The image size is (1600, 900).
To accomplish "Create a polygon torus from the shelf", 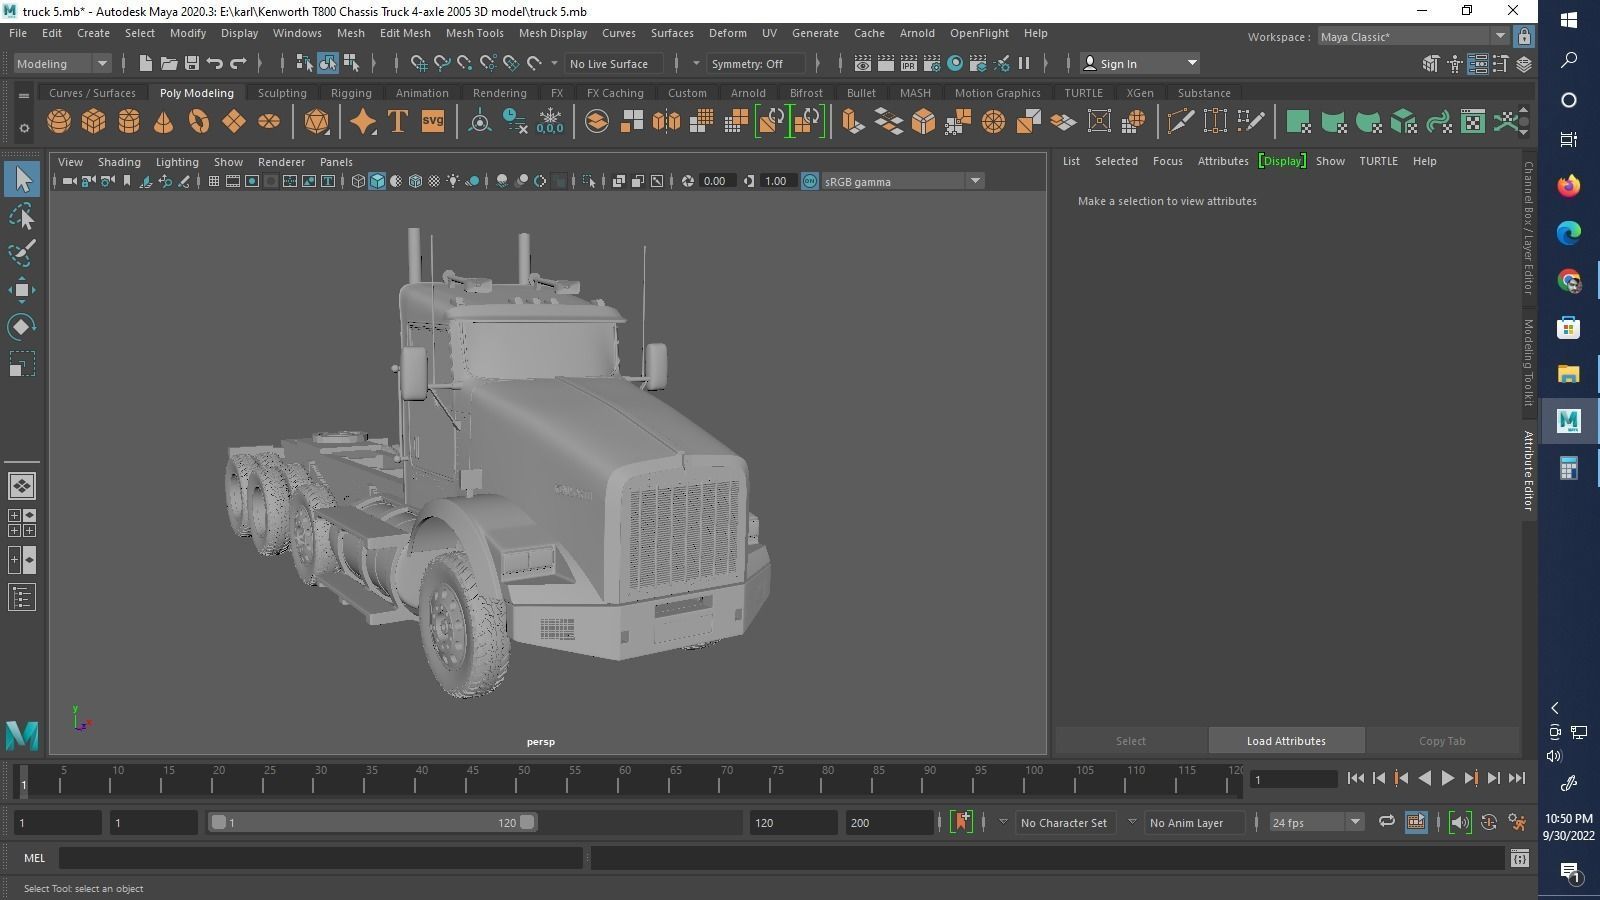I will (x=198, y=122).
